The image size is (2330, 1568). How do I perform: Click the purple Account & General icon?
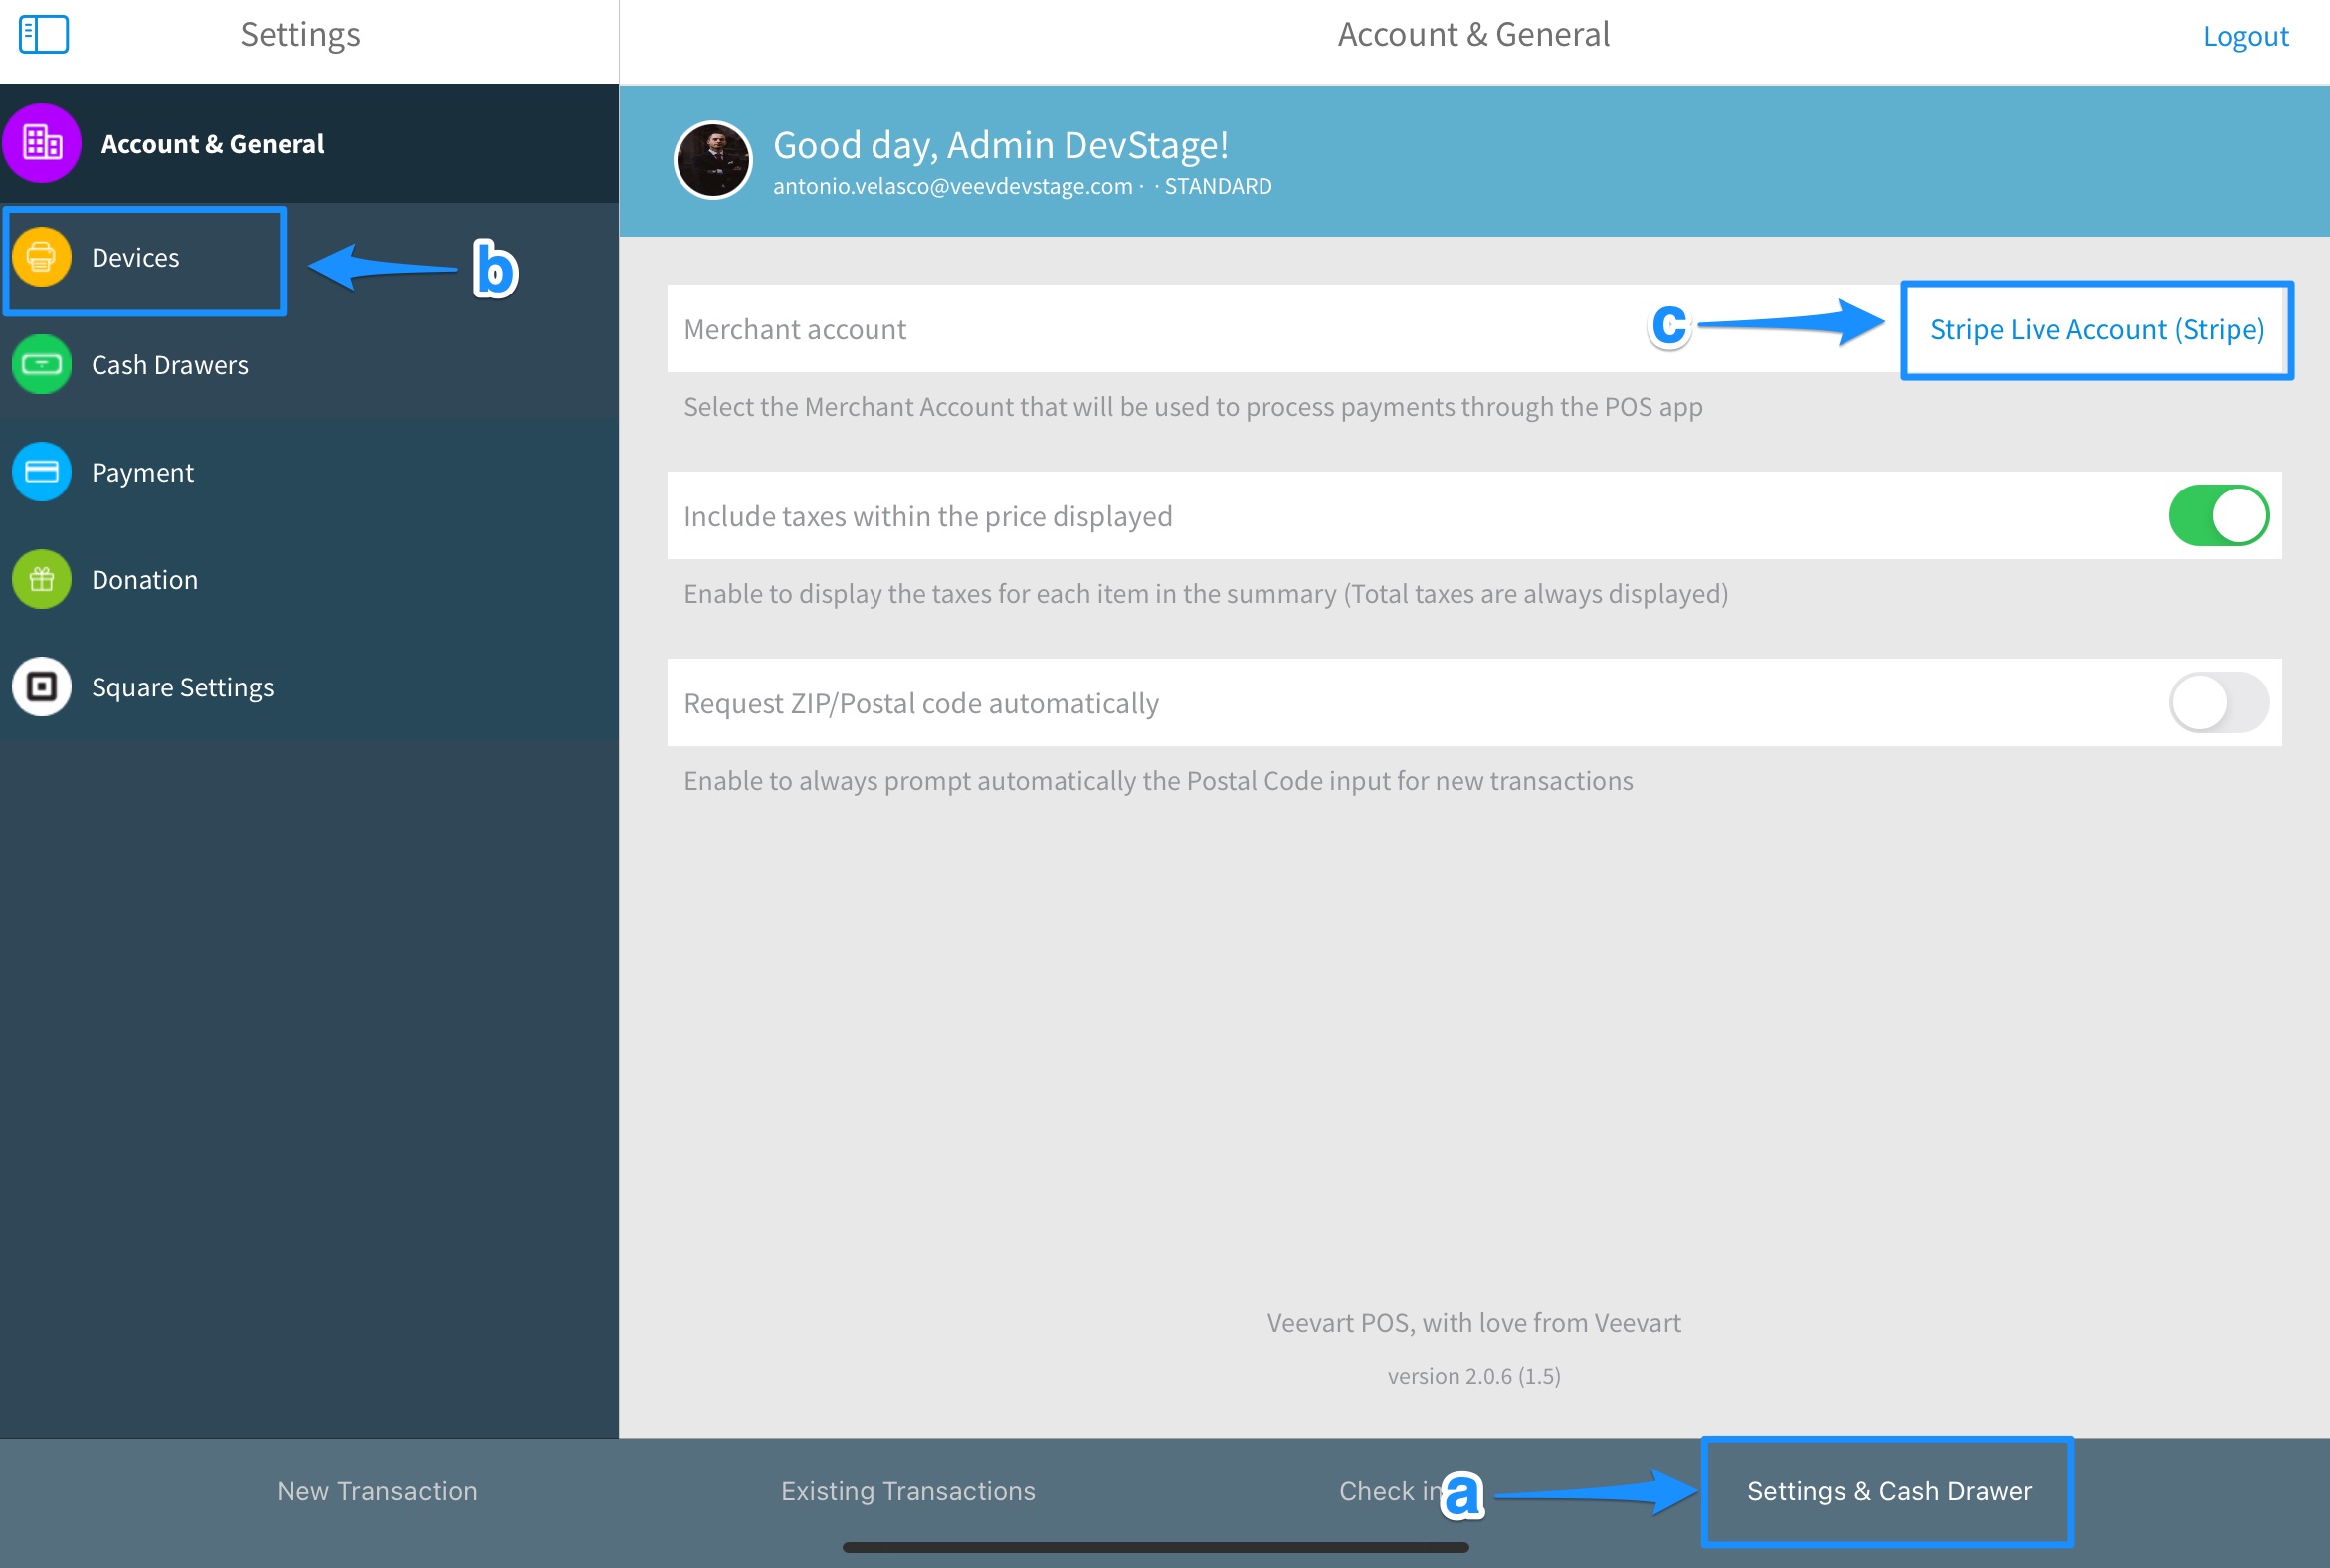click(42, 143)
